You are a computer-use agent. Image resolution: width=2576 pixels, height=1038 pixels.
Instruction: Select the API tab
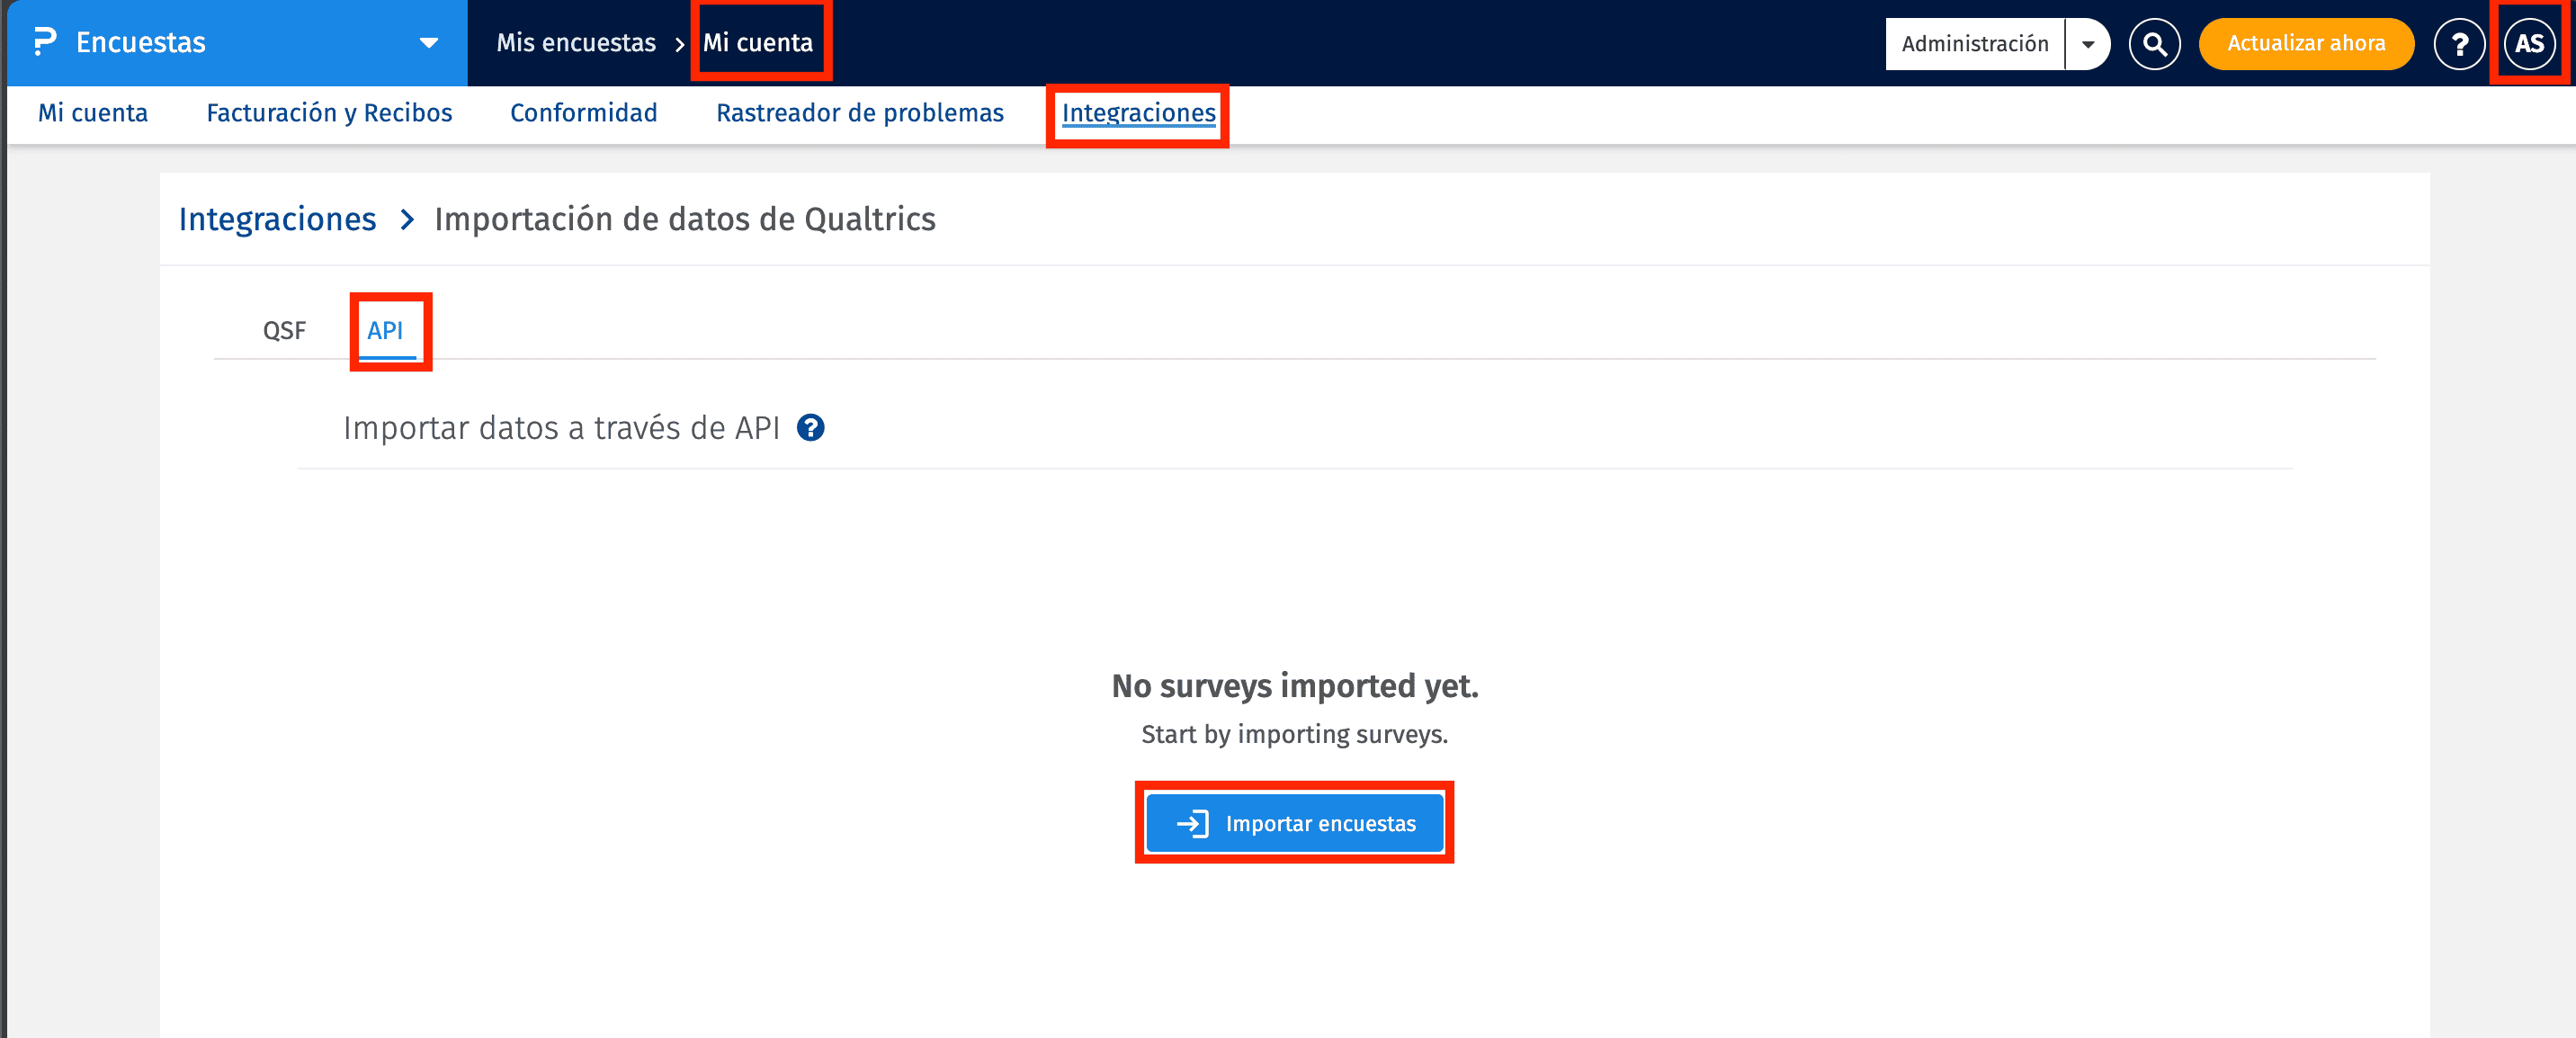click(x=387, y=331)
